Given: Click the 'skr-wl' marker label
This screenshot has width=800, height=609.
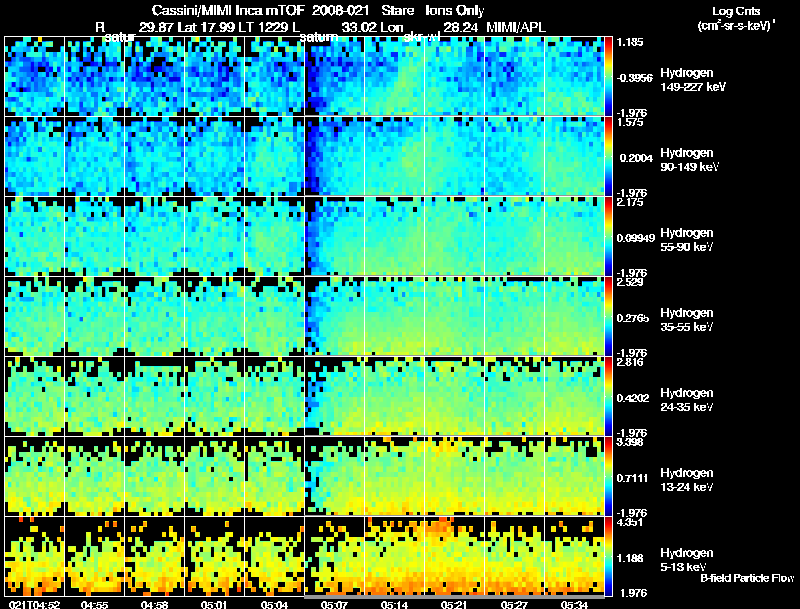Looking at the screenshot, I should point(421,37).
